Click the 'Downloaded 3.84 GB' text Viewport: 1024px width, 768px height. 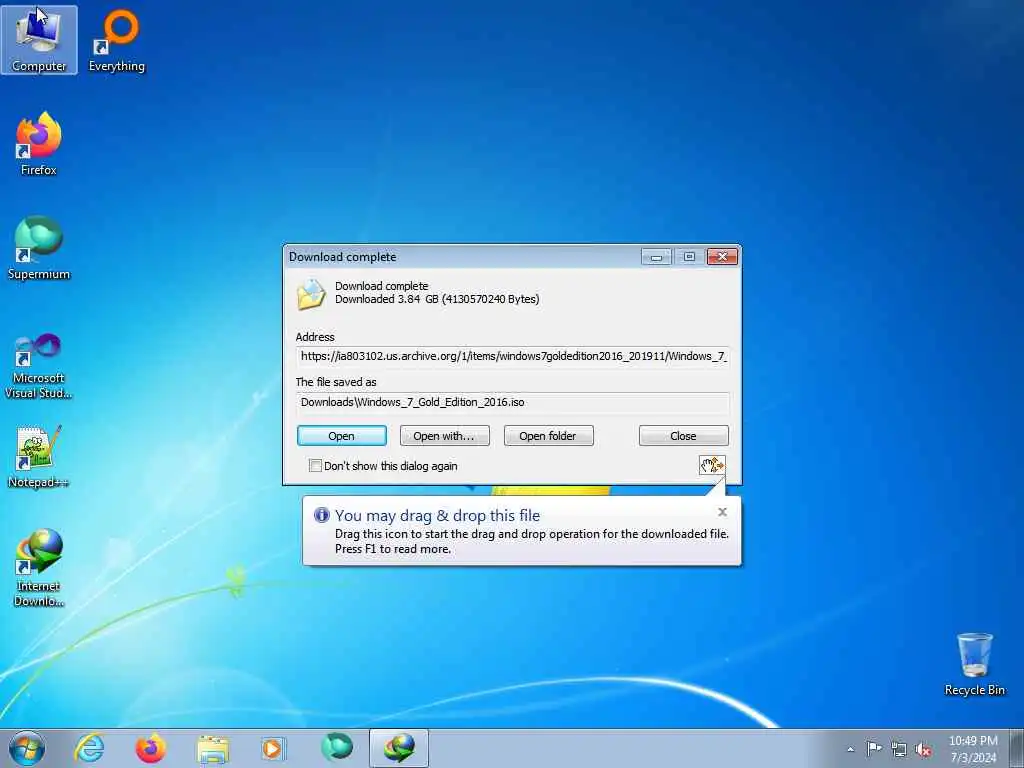[437, 300]
